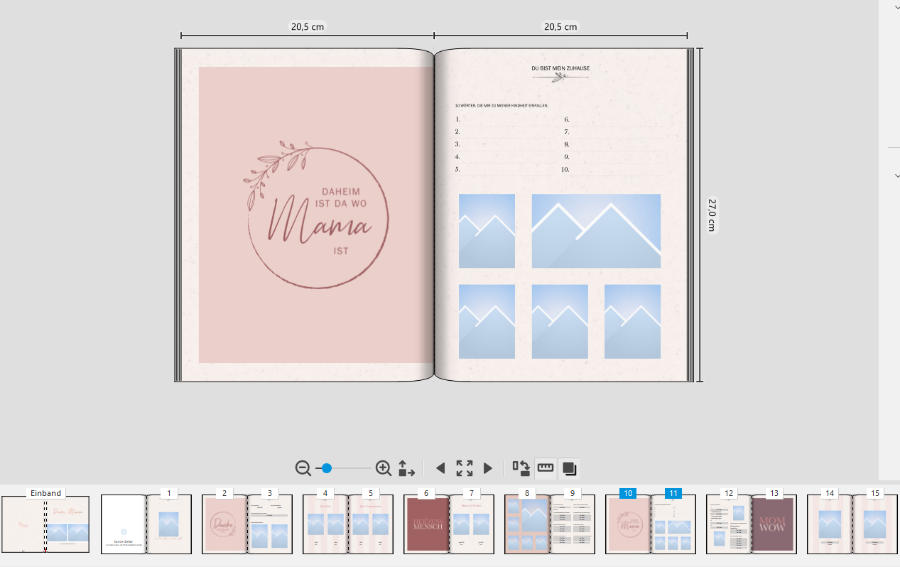Select page 2 Danke thumbnail

point(224,525)
